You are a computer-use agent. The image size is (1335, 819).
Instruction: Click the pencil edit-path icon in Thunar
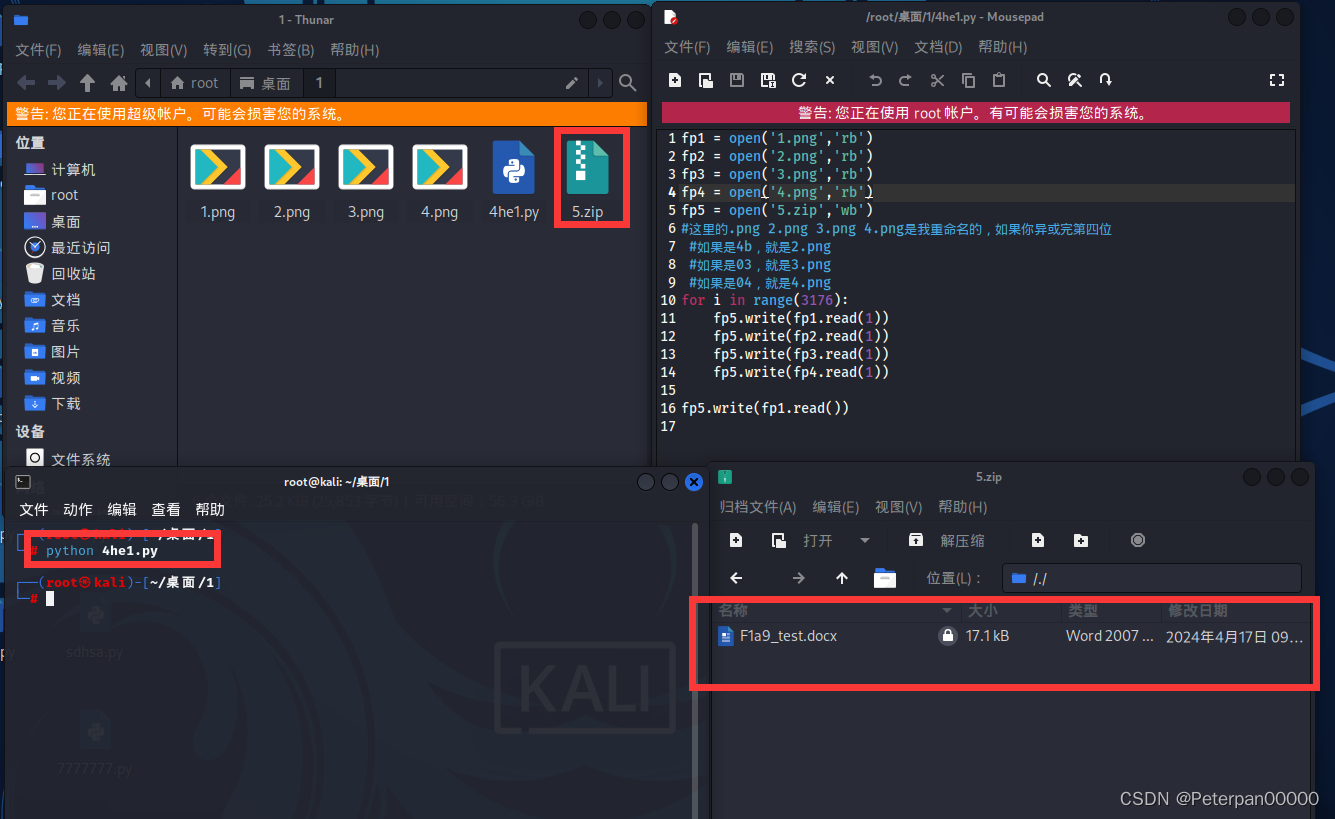(x=572, y=83)
